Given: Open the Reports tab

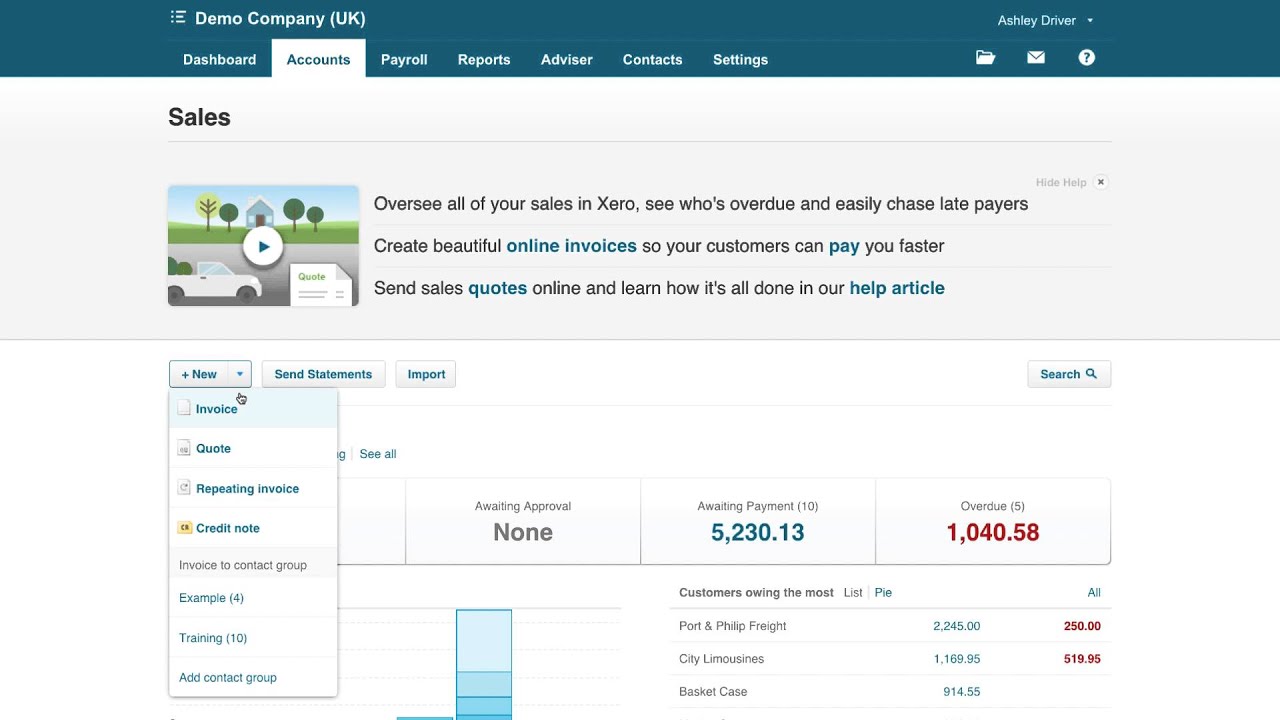Looking at the screenshot, I should pos(484,59).
